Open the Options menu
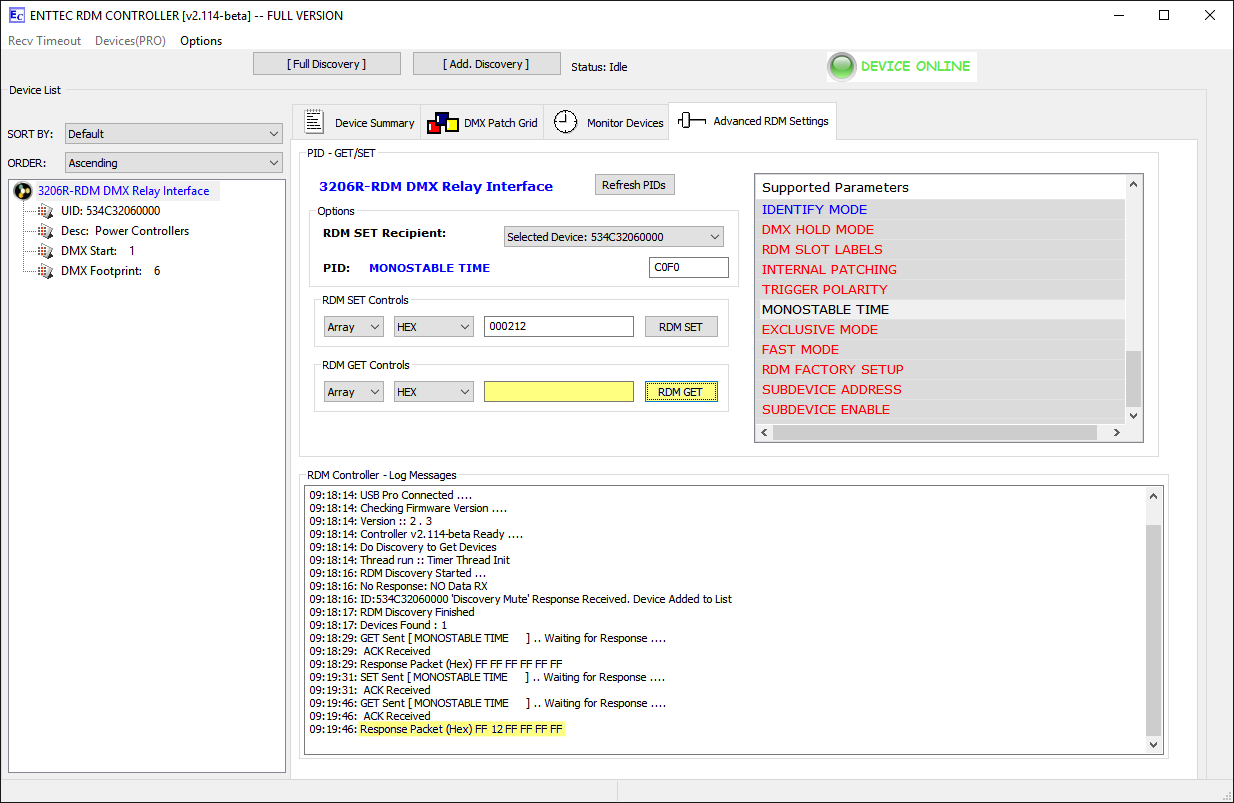Viewport: 1234px width, 803px height. (x=201, y=41)
